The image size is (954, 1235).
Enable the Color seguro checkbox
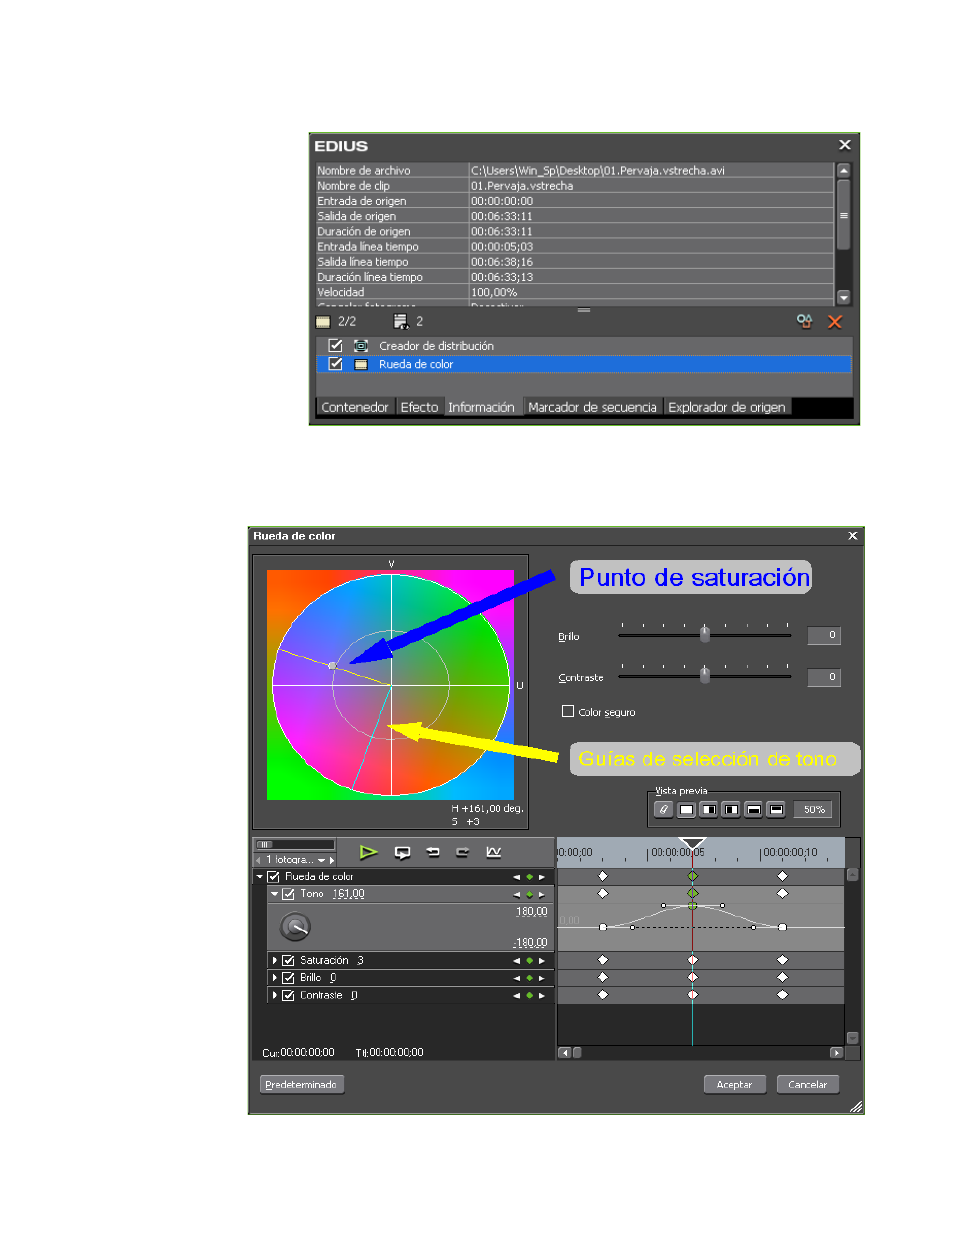pyautogui.click(x=568, y=711)
